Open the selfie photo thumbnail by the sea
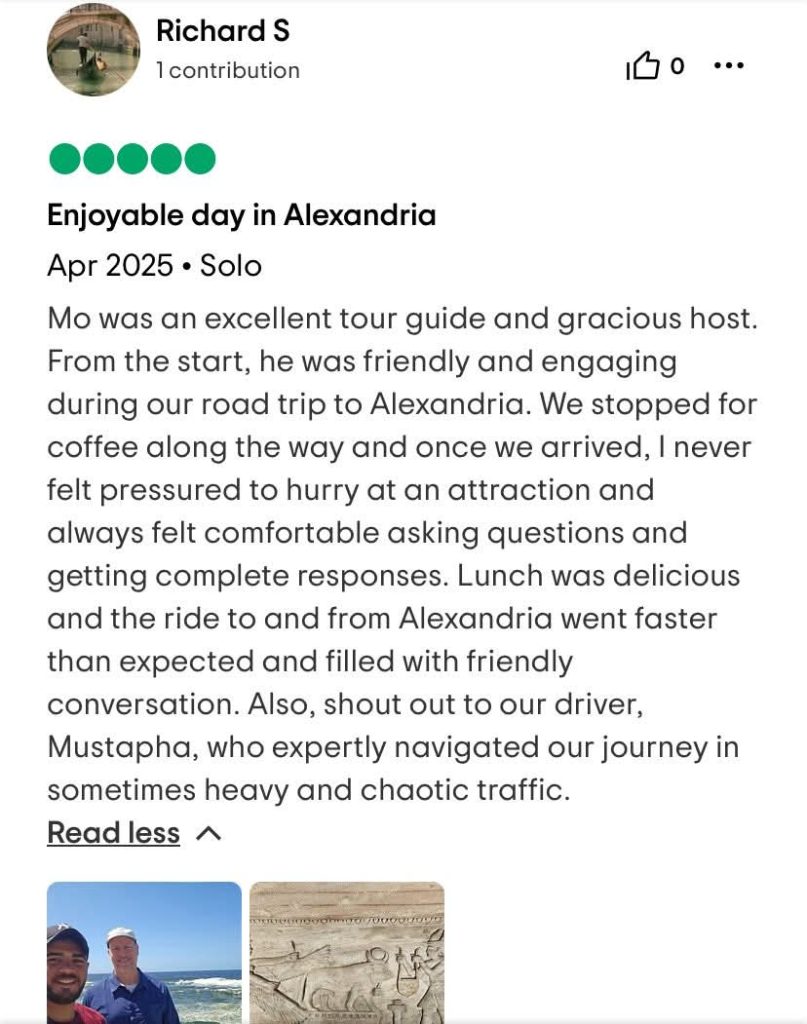 point(144,952)
